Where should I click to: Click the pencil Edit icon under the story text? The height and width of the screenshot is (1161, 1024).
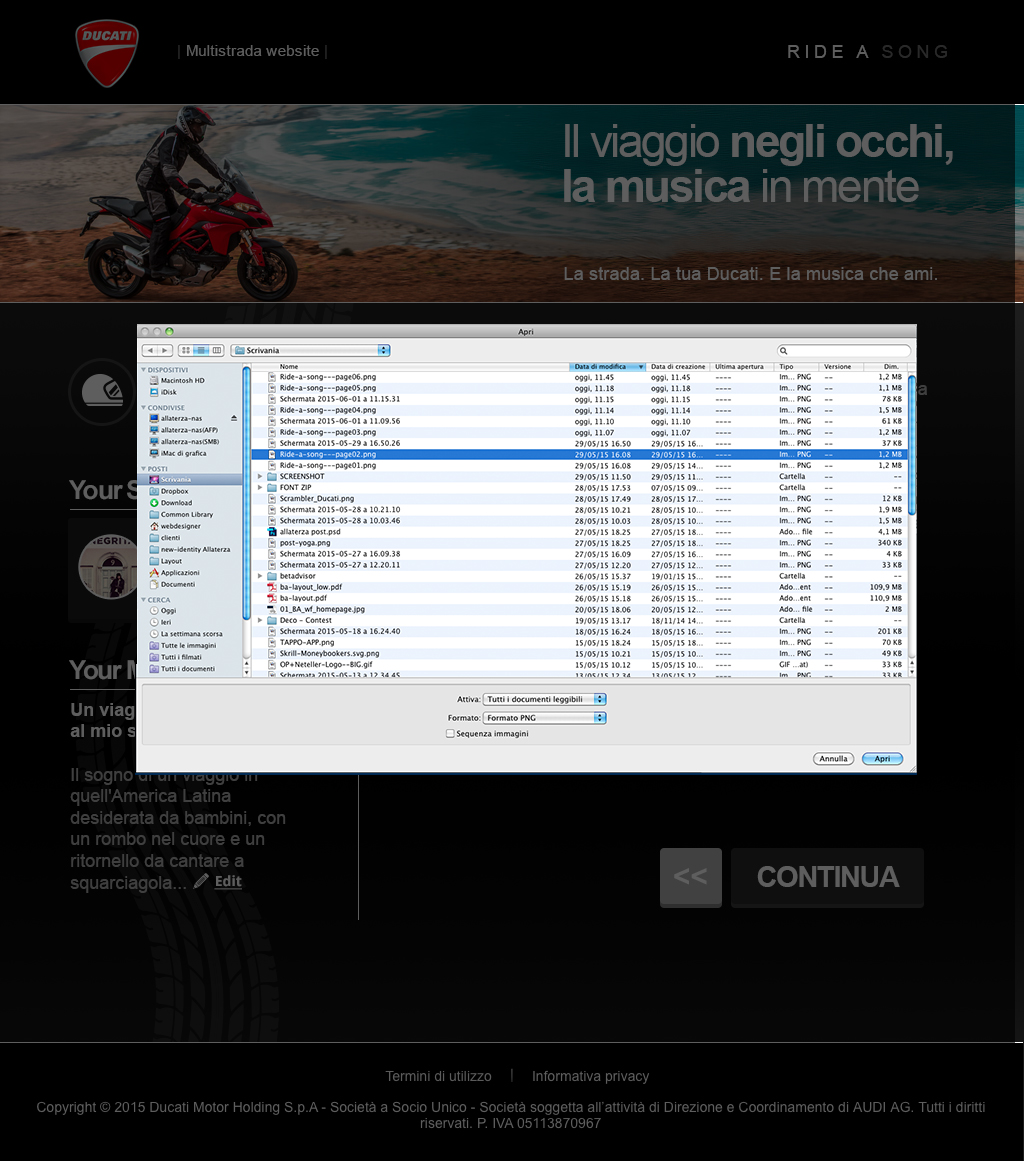click(201, 881)
